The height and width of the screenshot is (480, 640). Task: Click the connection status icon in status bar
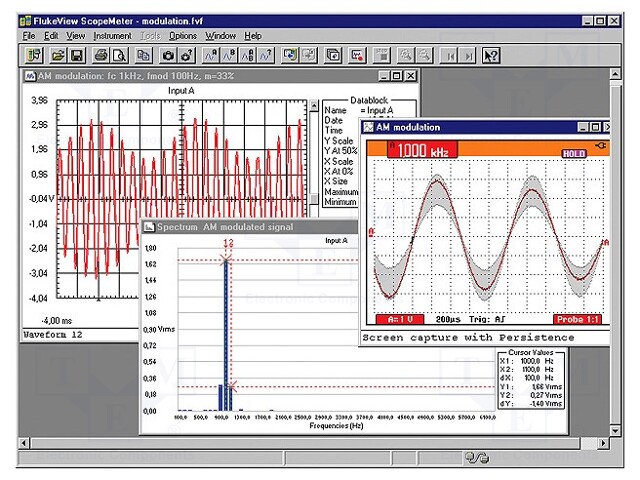(x=476, y=458)
